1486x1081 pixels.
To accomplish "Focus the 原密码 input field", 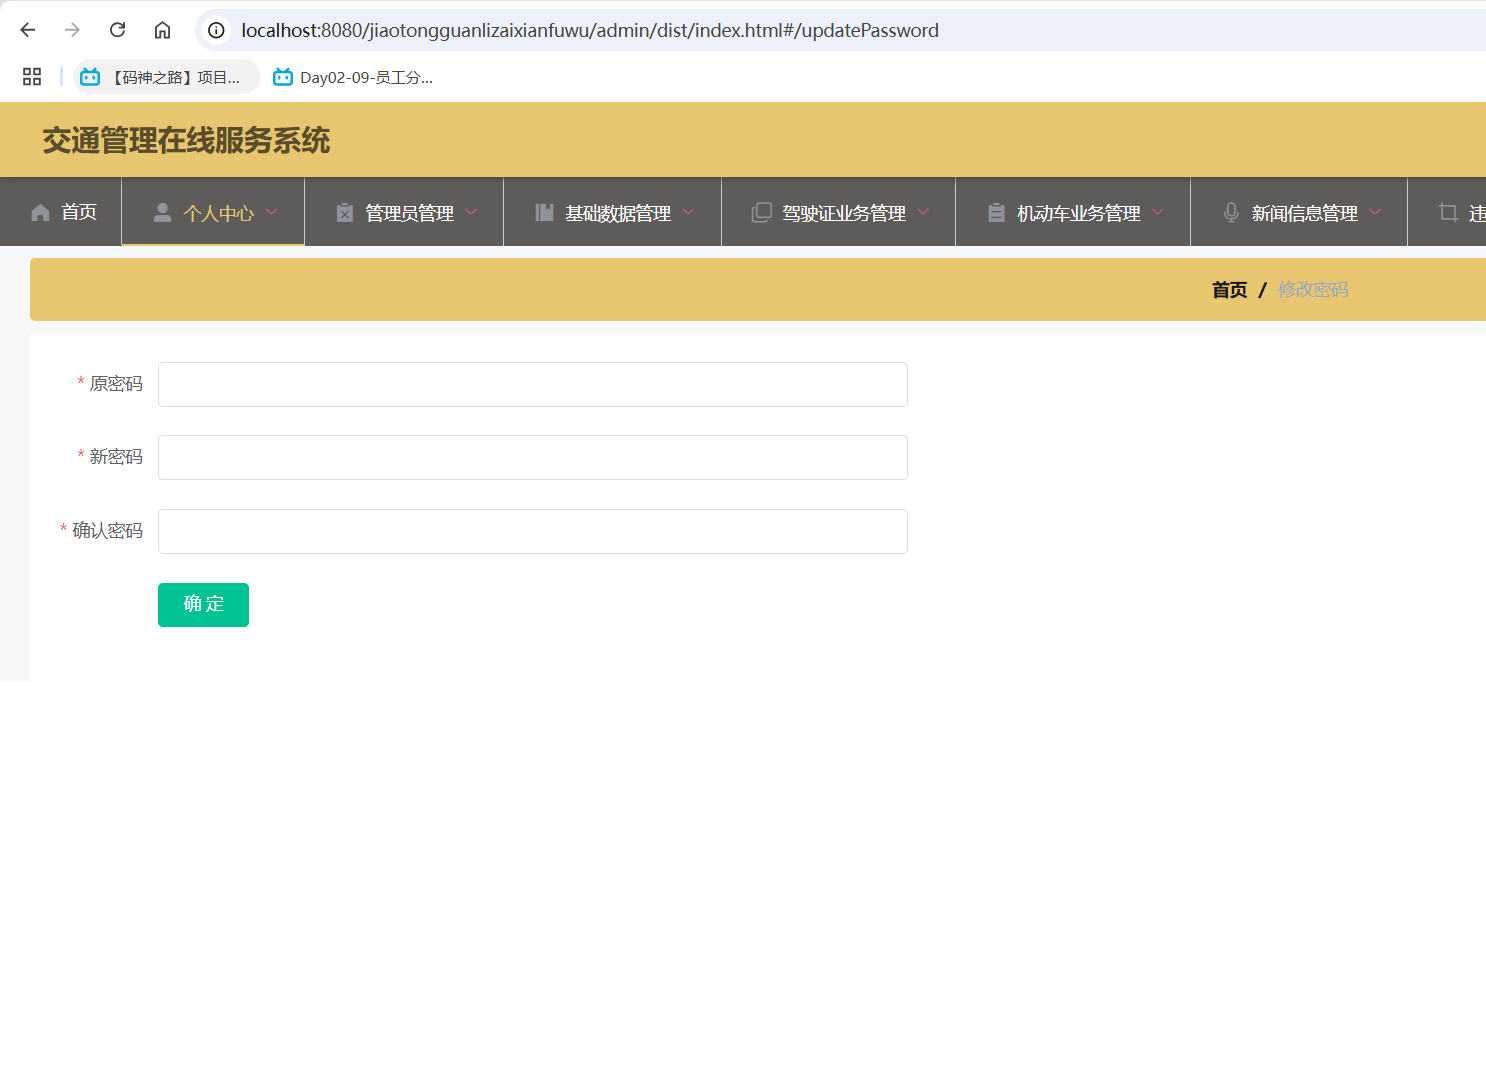I will click(x=532, y=385).
